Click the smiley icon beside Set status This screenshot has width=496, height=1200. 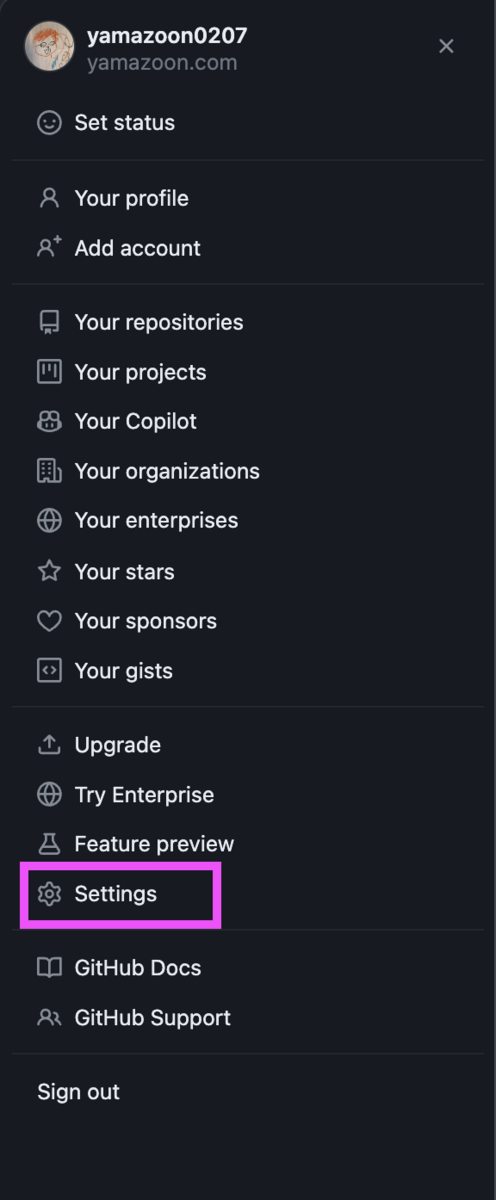coord(49,123)
